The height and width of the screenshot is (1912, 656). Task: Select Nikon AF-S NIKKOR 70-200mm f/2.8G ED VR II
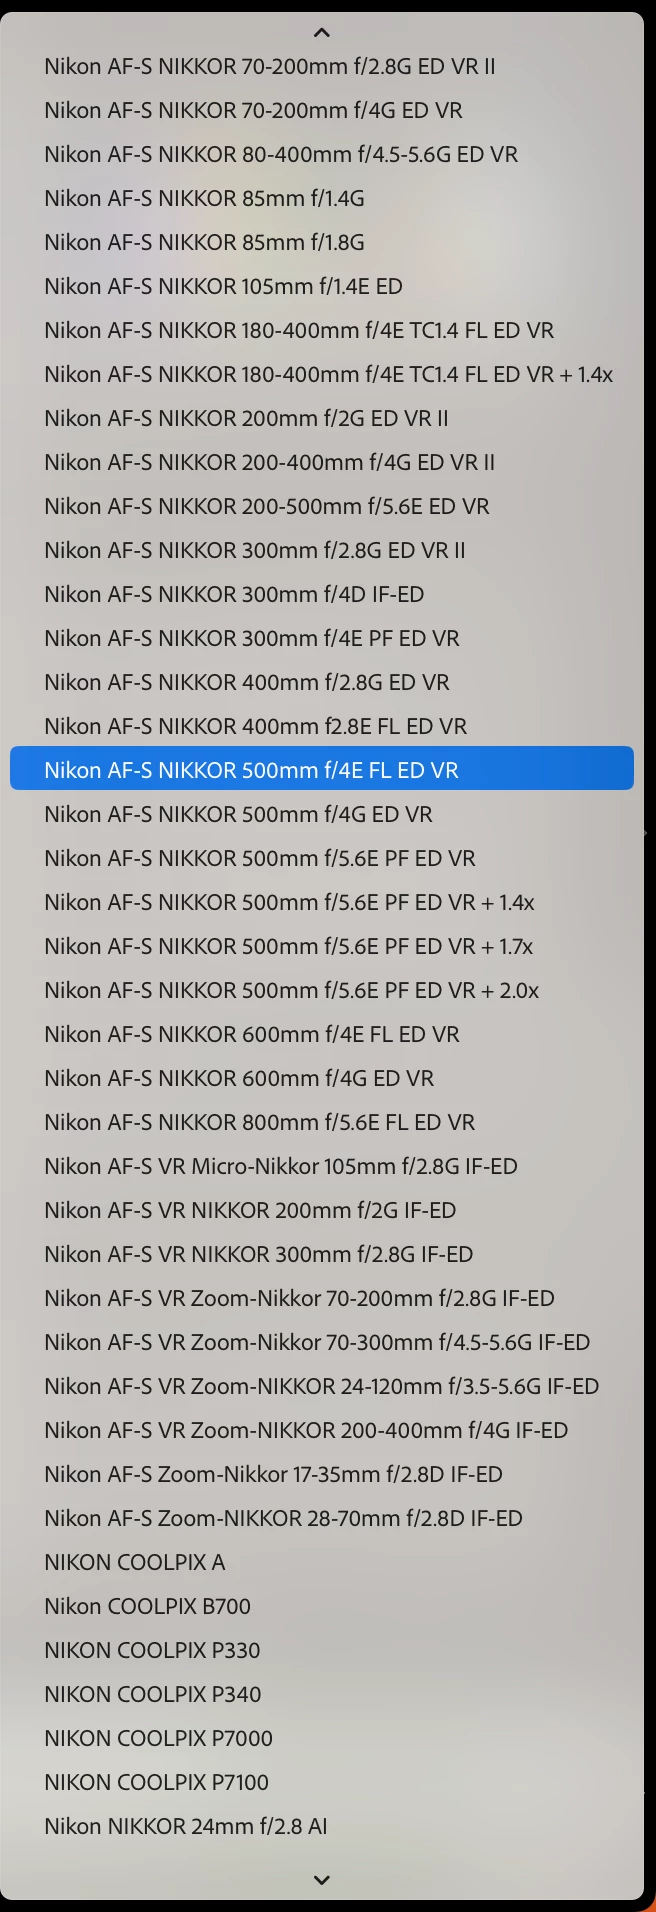(x=322, y=66)
